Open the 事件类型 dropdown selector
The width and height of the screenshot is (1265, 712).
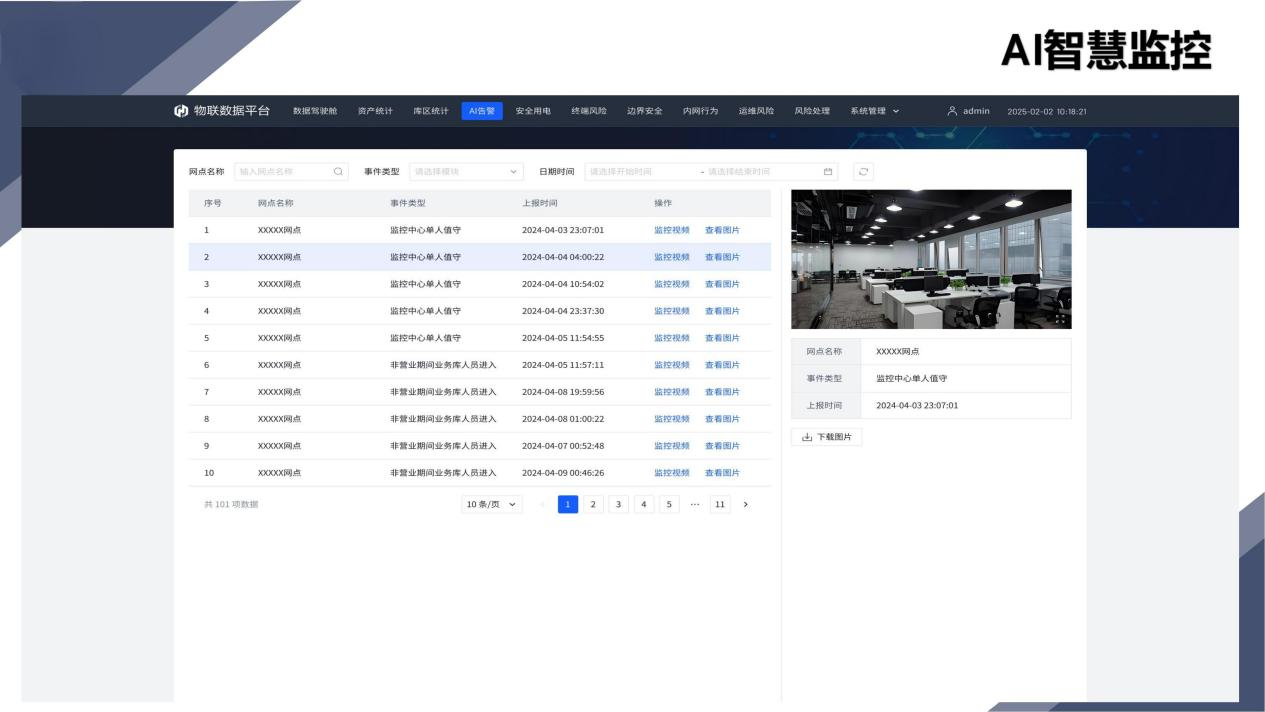466,171
